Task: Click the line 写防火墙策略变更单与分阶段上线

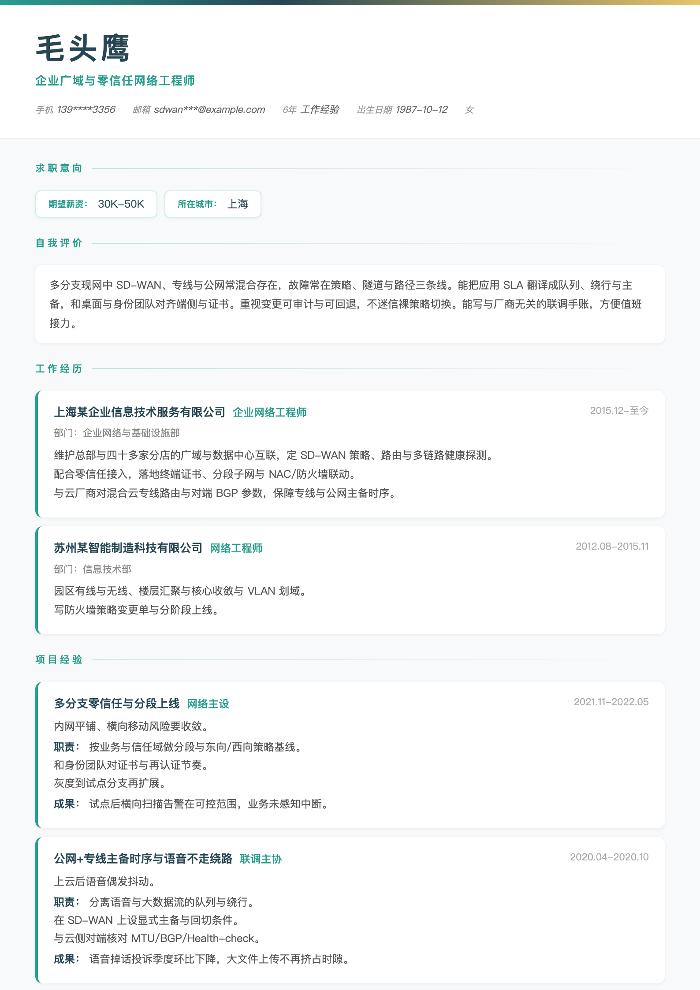Action: pyautogui.click(x=136, y=611)
